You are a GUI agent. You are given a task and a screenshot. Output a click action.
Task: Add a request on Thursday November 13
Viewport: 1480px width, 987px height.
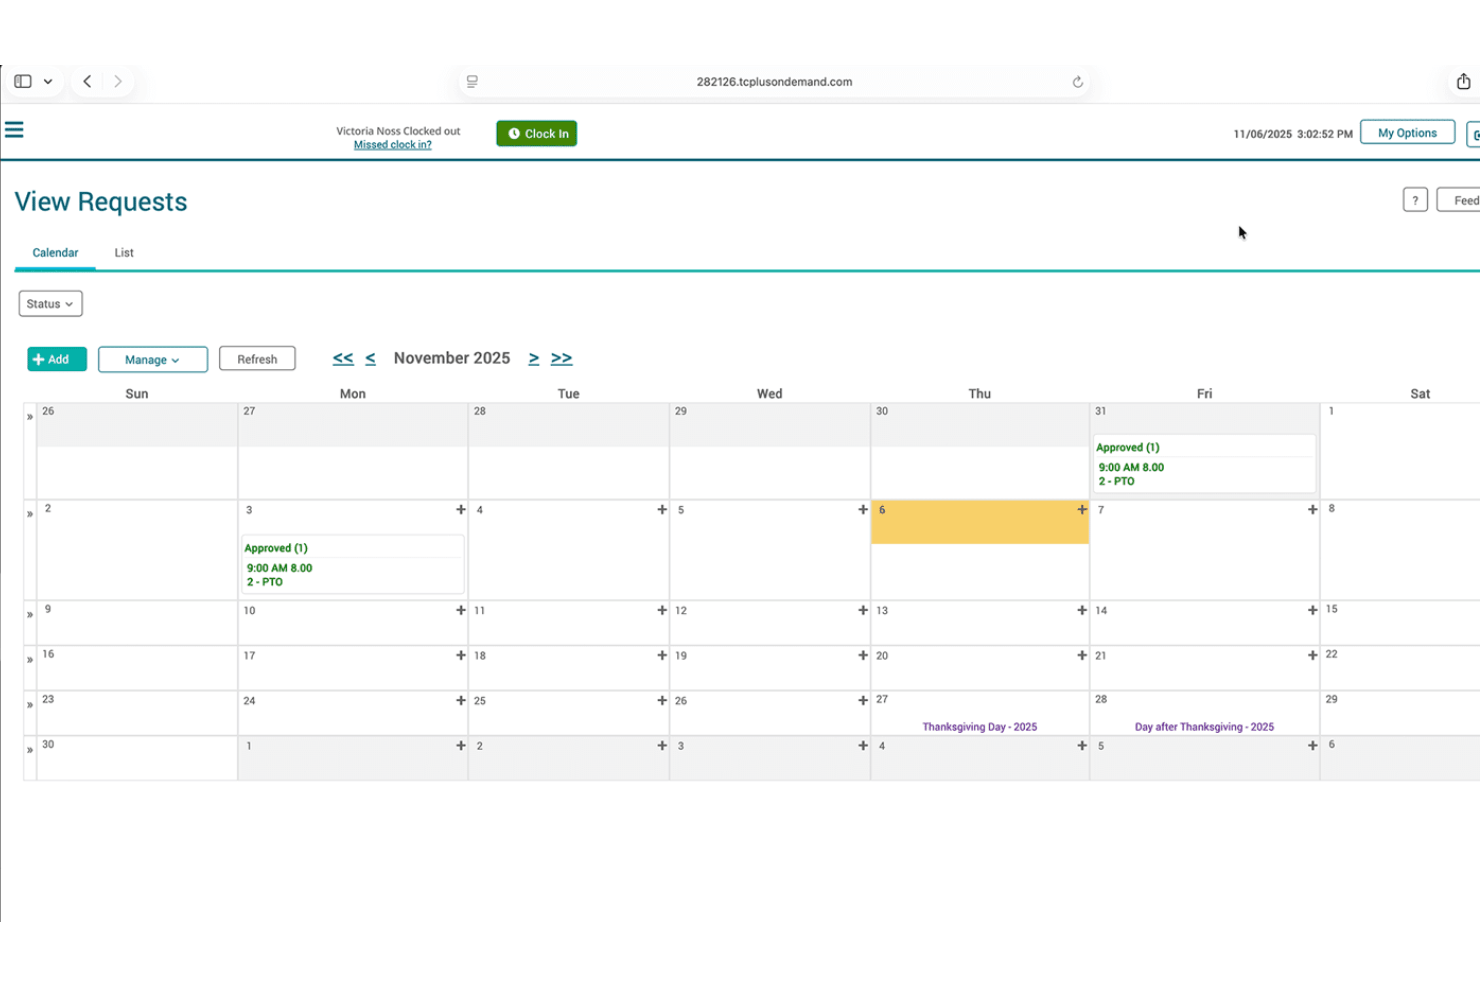(1082, 610)
